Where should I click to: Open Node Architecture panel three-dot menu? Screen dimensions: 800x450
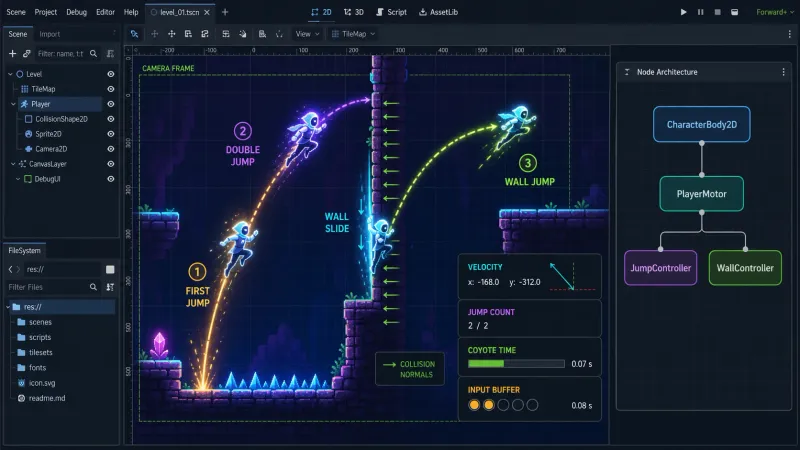(x=784, y=72)
